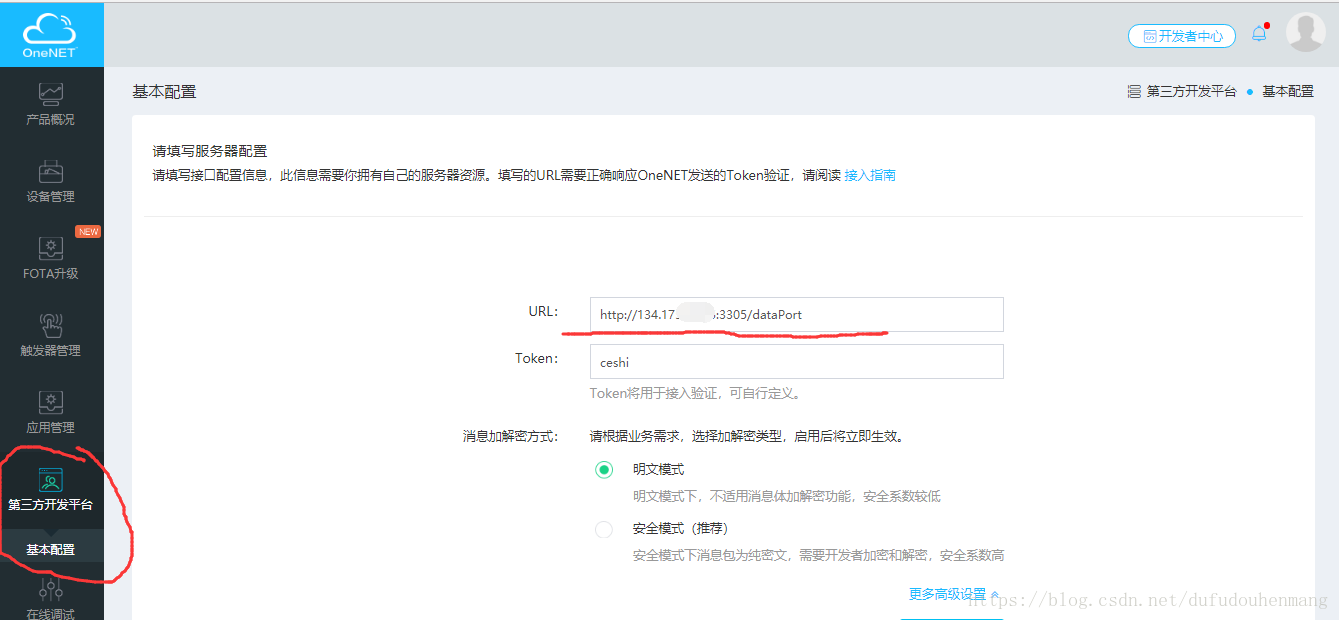Click the OneNET cloud logo

point(50,34)
